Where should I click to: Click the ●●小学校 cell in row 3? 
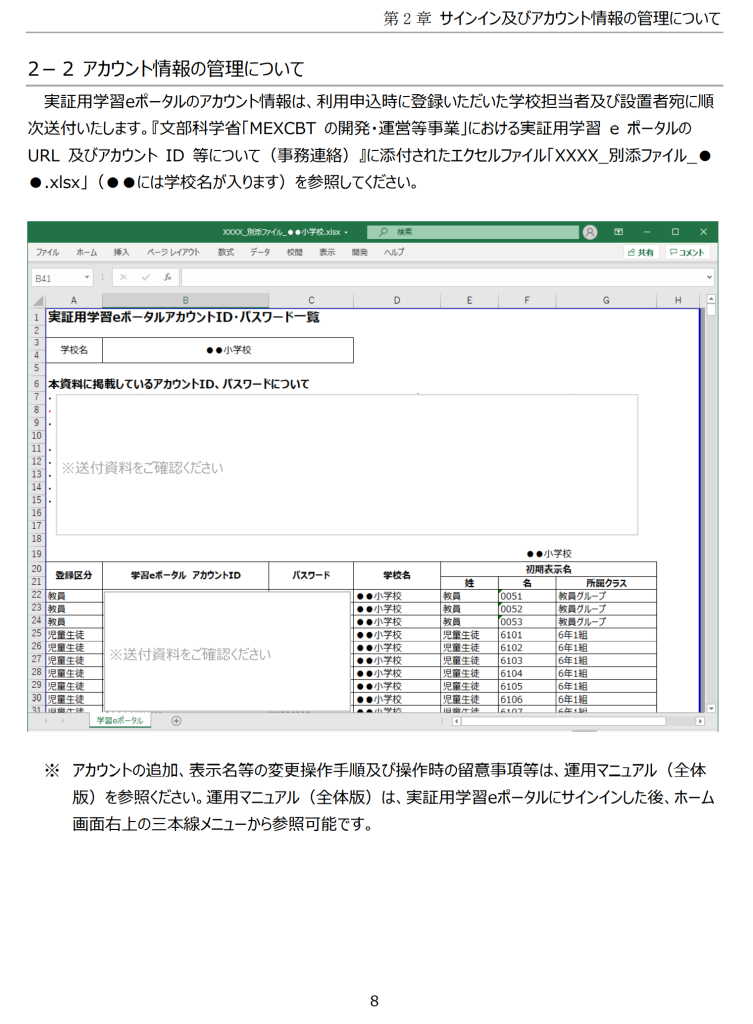pos(228,350)
